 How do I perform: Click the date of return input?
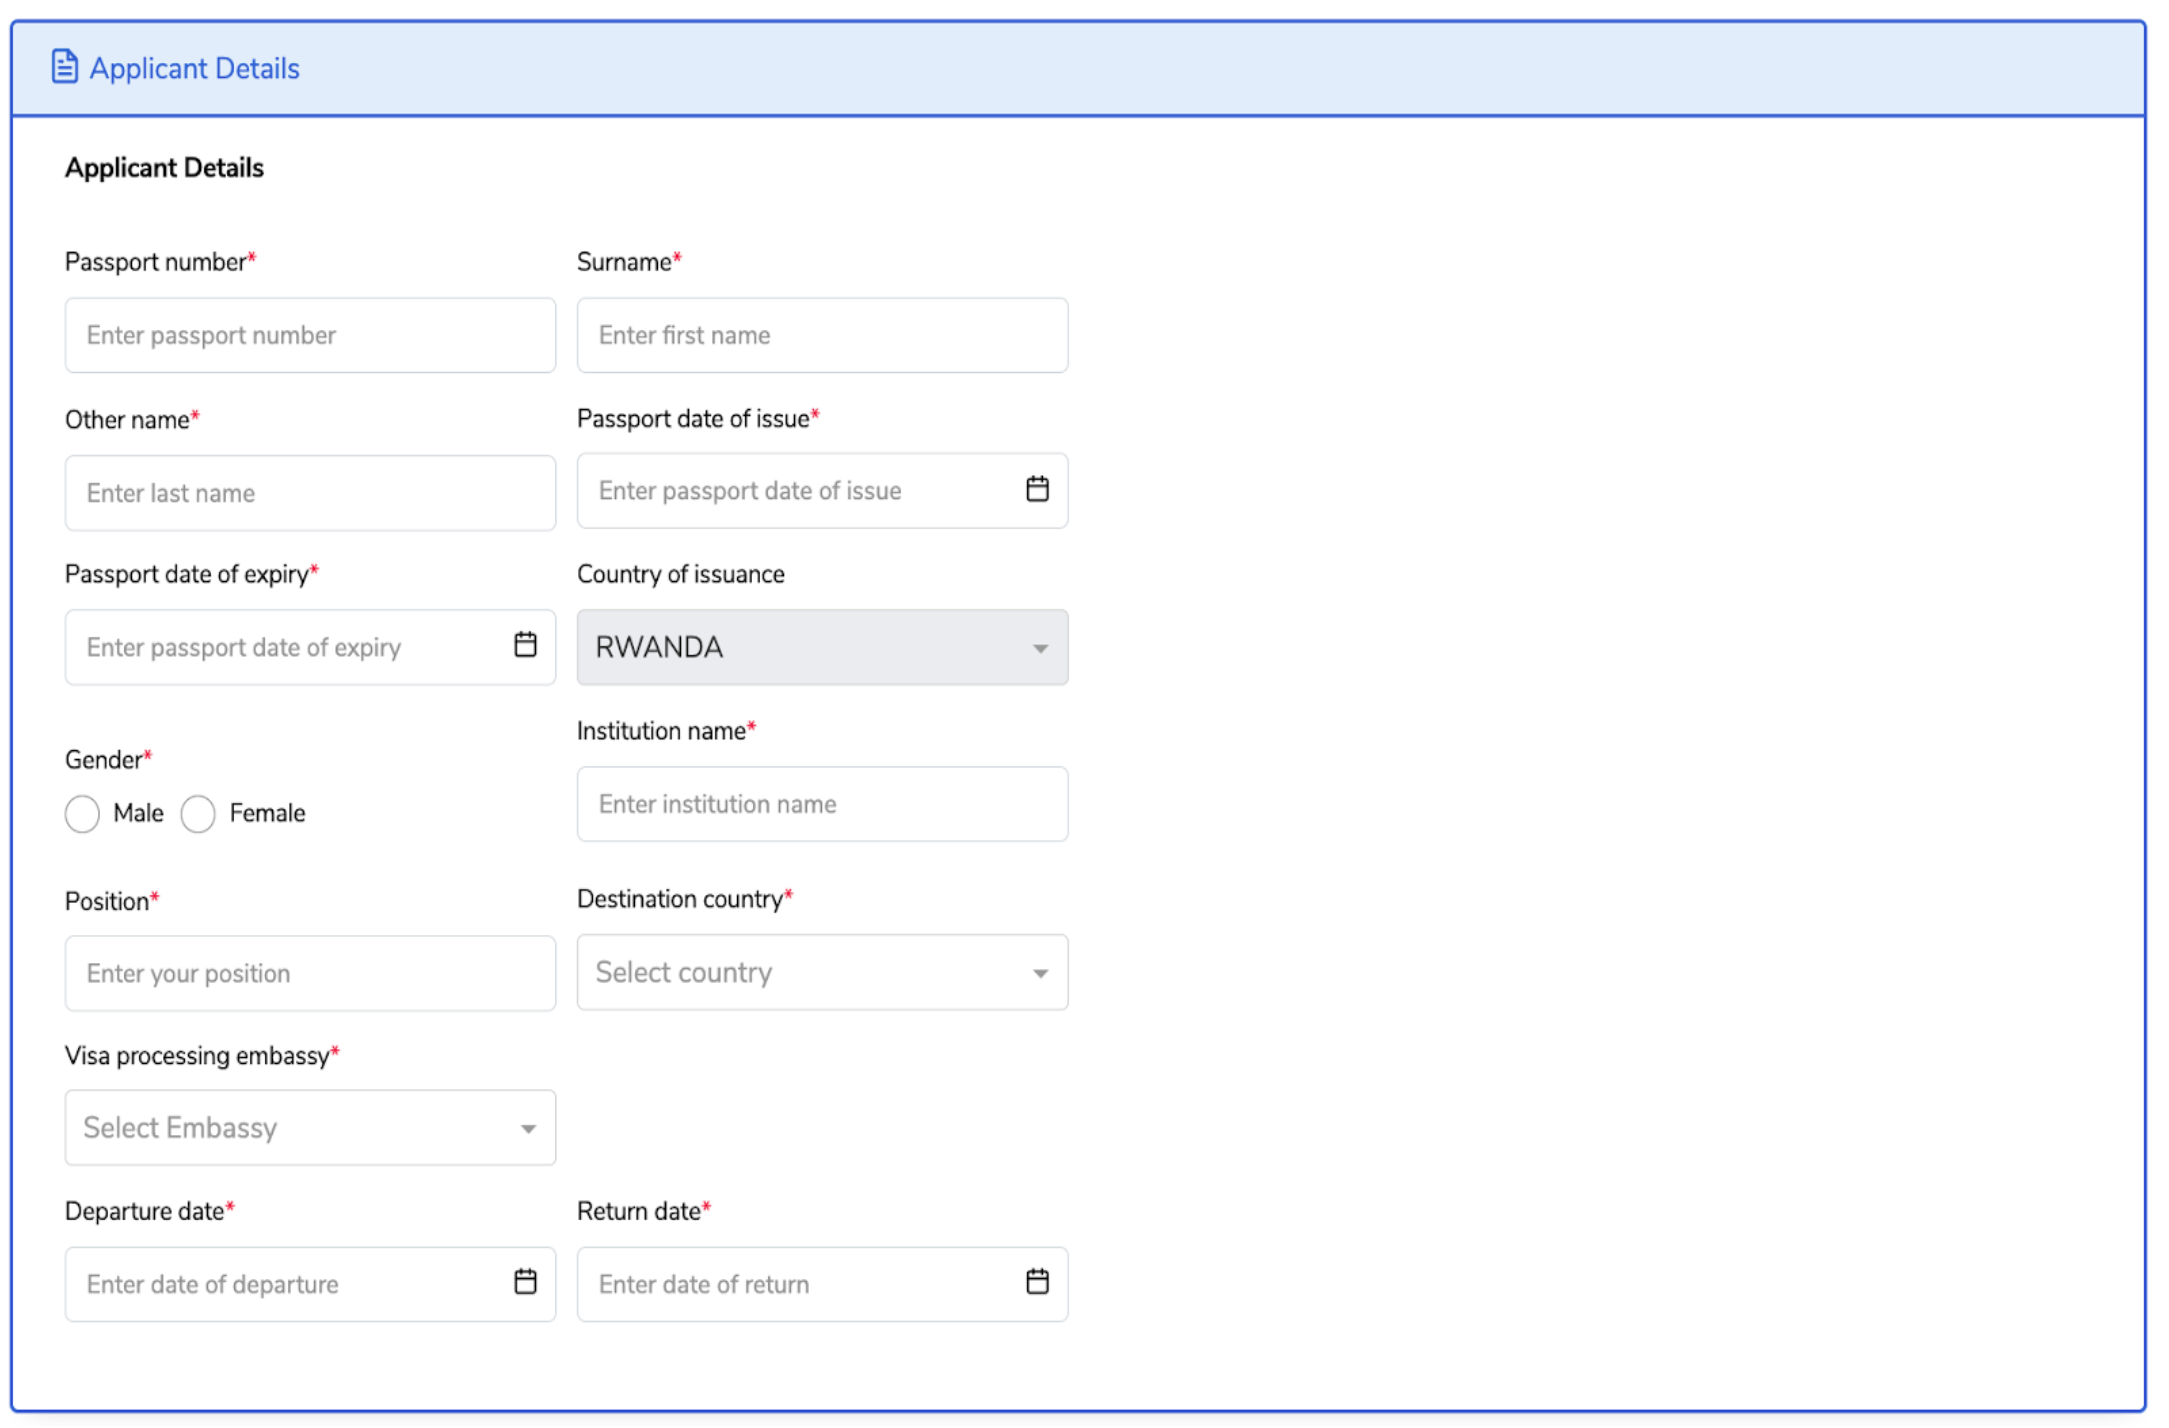[790, 1284]
